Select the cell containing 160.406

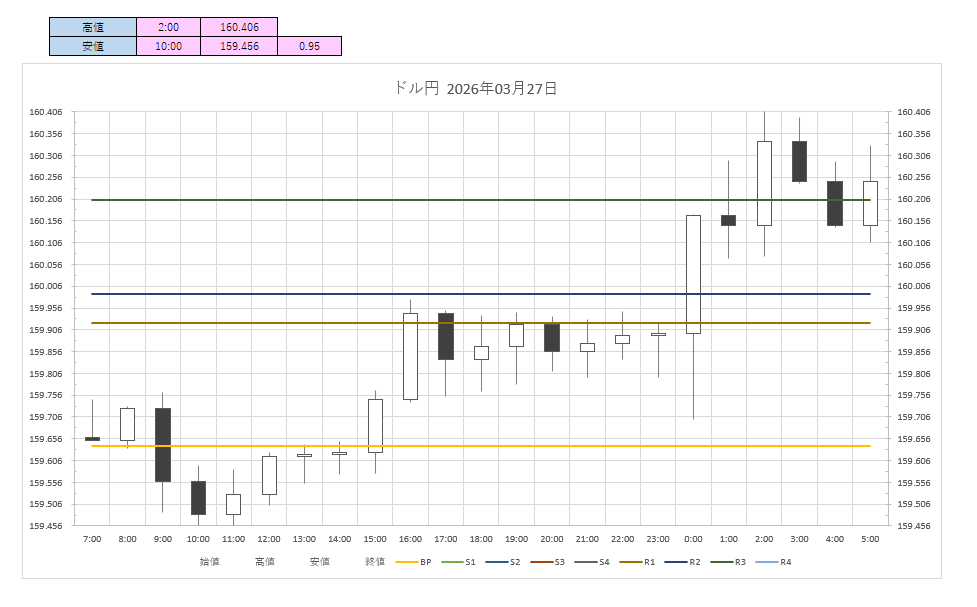click(238, 27)
